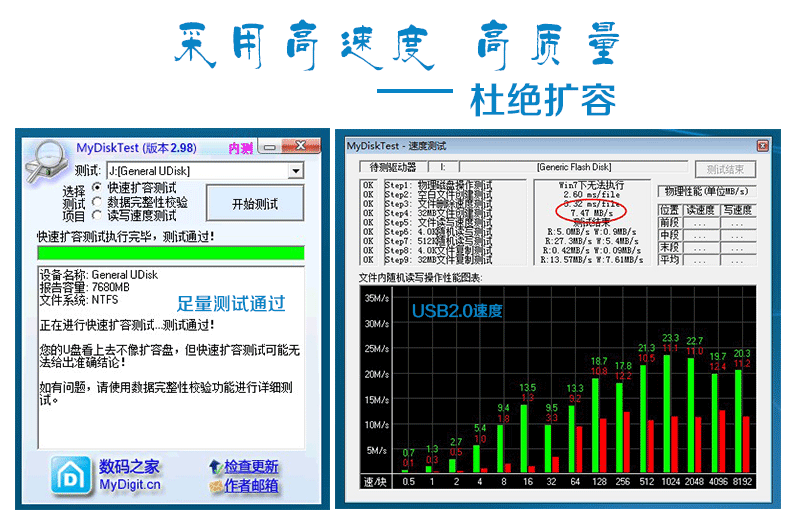Click the 检查更新 arrow icon
Screen dimensions: 790x530
click(216, 467)
